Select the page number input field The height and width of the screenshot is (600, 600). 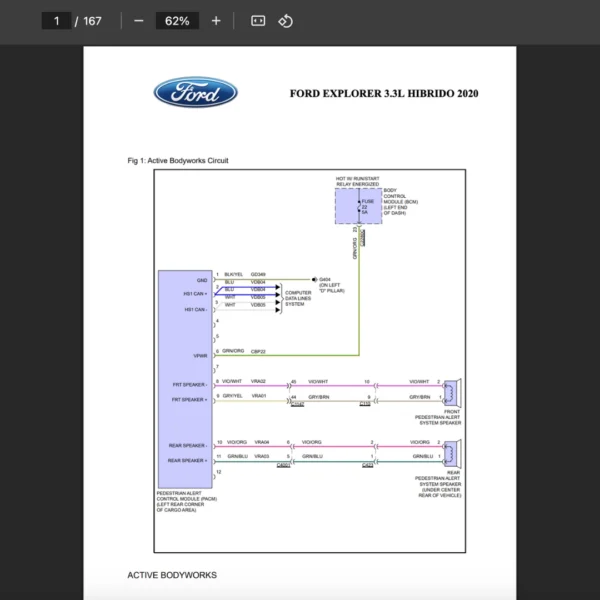[58, 21]
